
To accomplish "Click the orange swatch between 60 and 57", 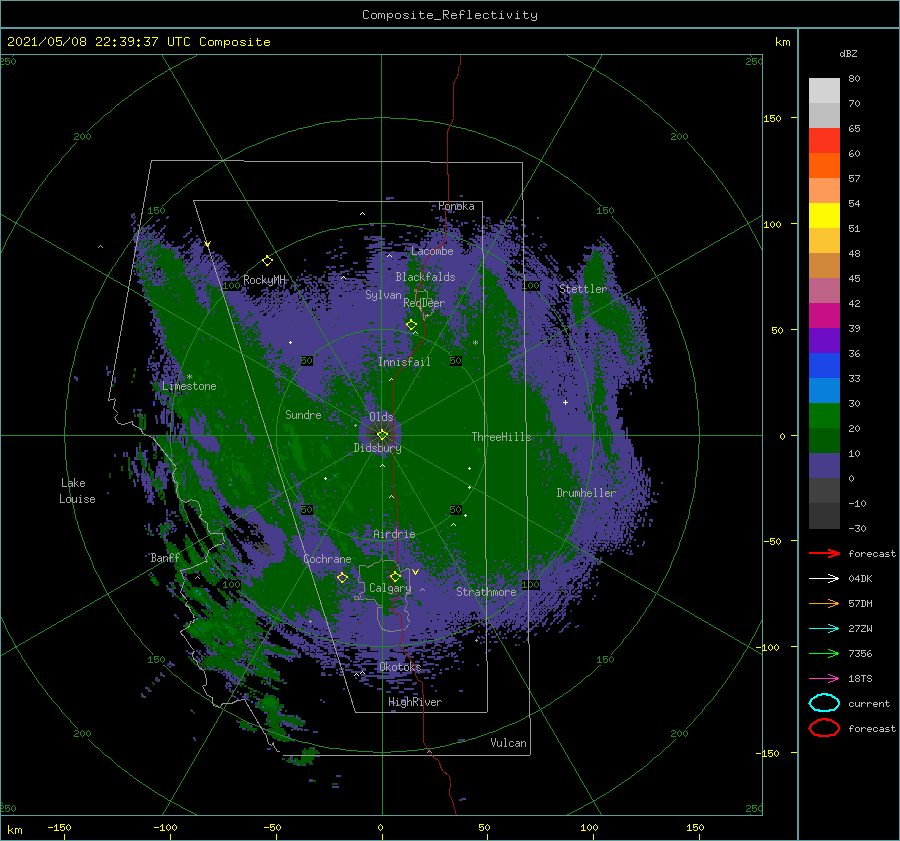I will (824, 165).
